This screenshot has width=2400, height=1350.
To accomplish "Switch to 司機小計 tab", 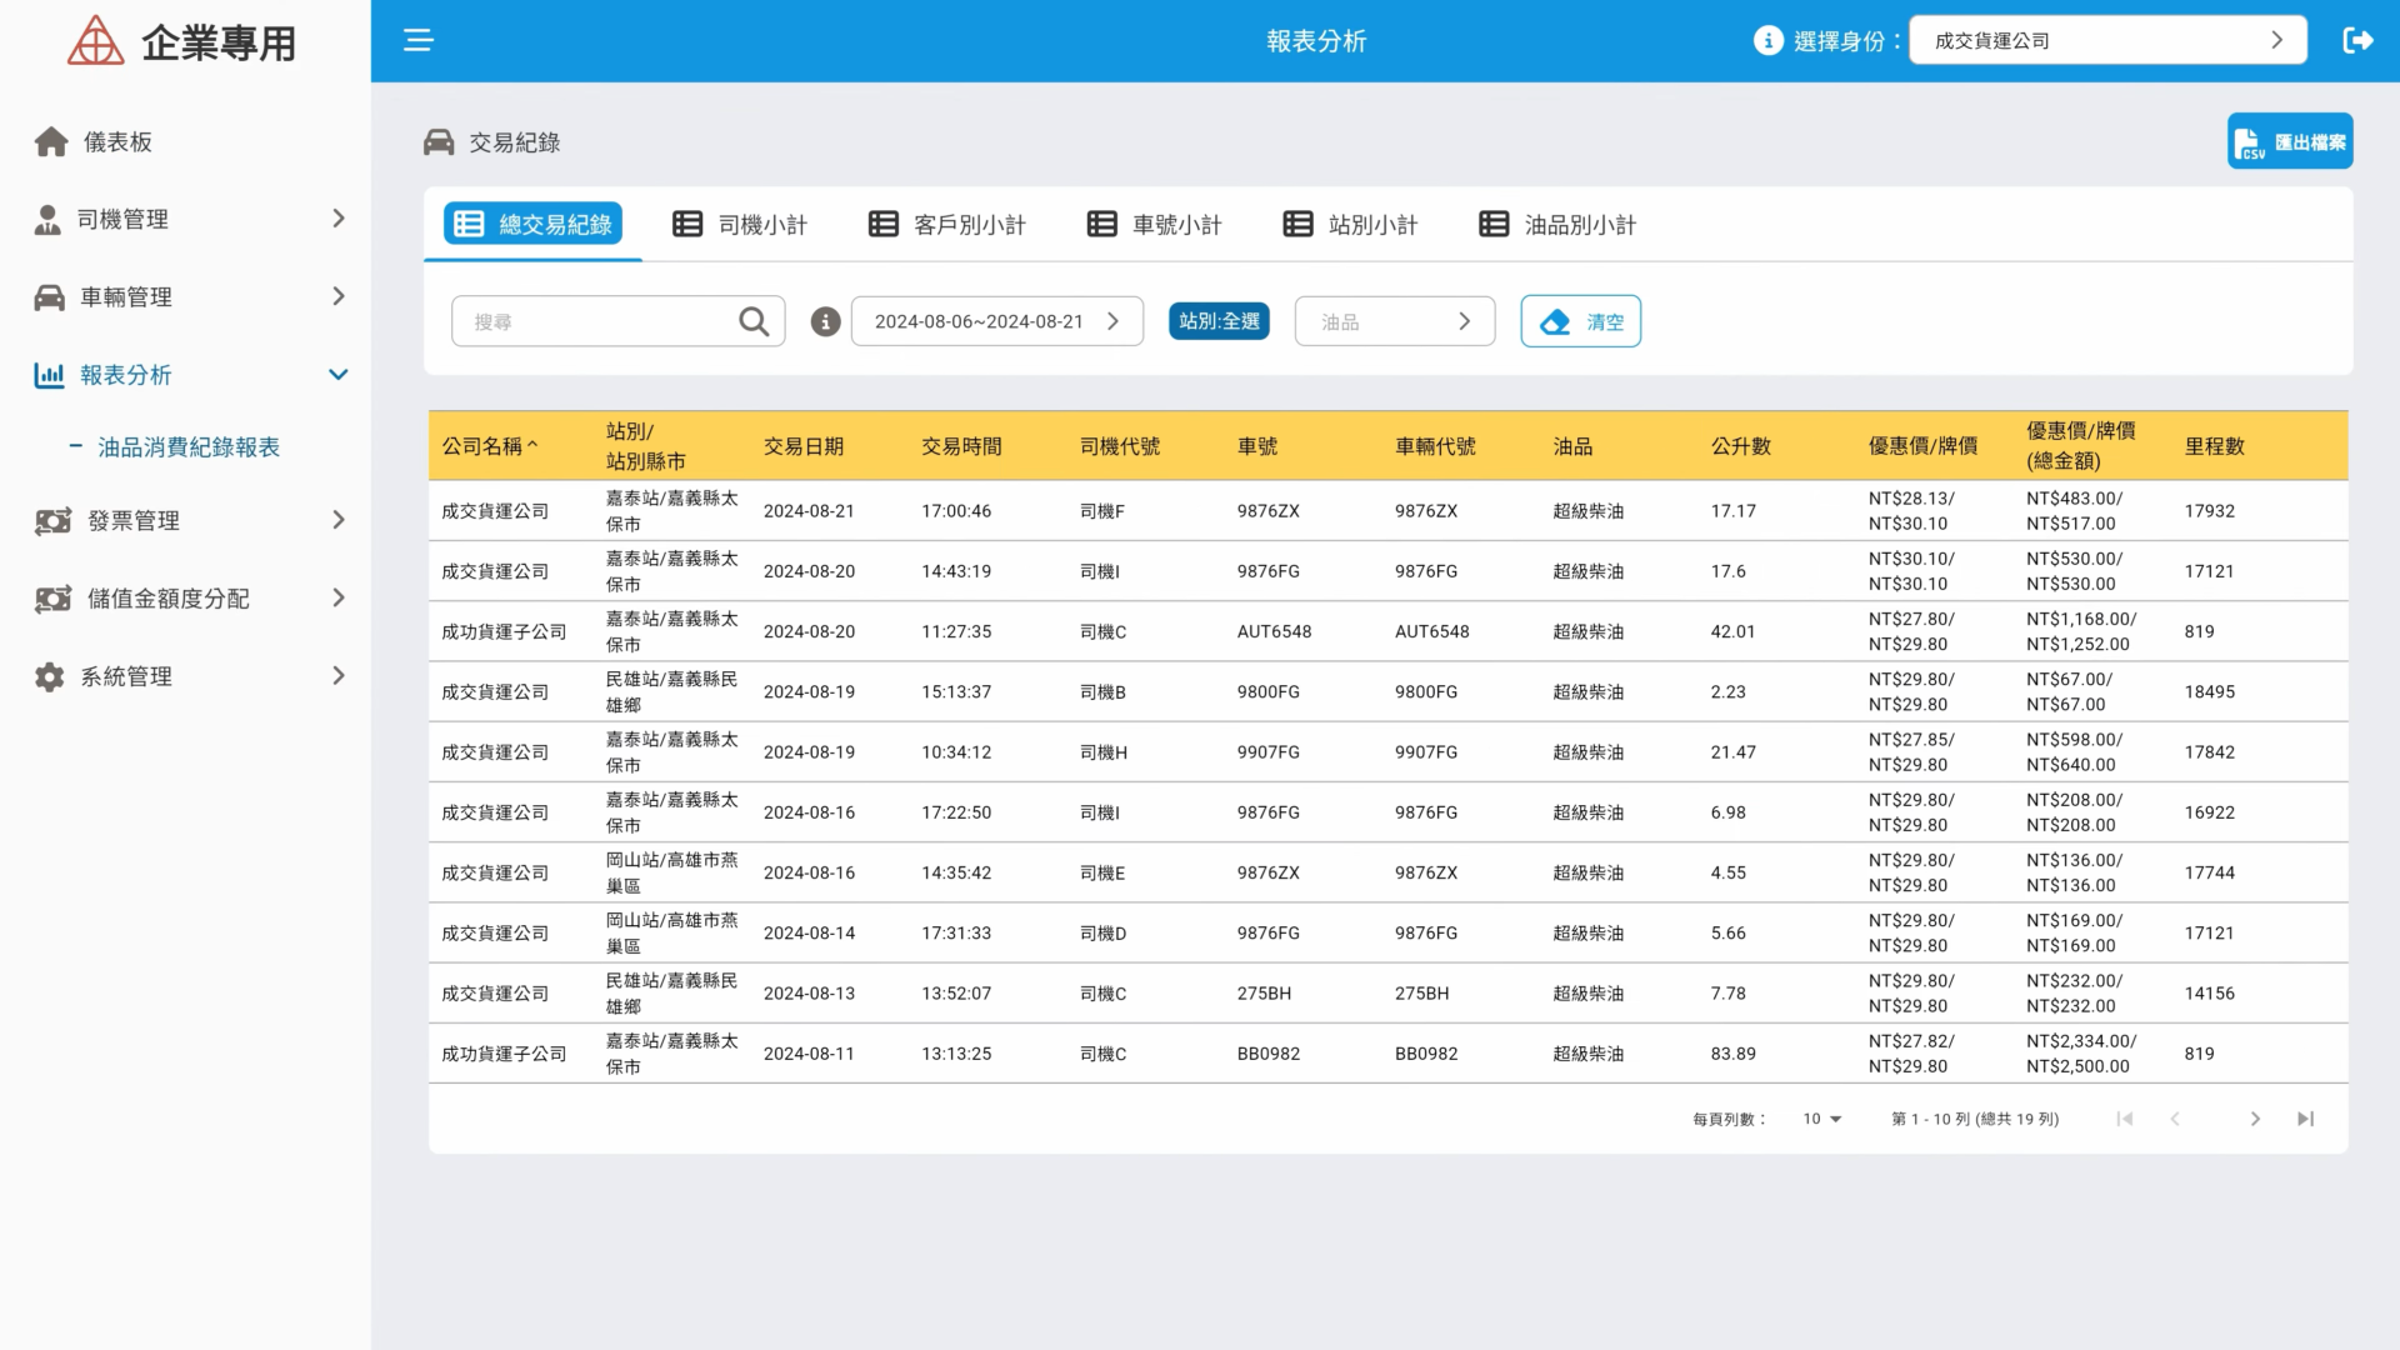I will coord(740,224).
